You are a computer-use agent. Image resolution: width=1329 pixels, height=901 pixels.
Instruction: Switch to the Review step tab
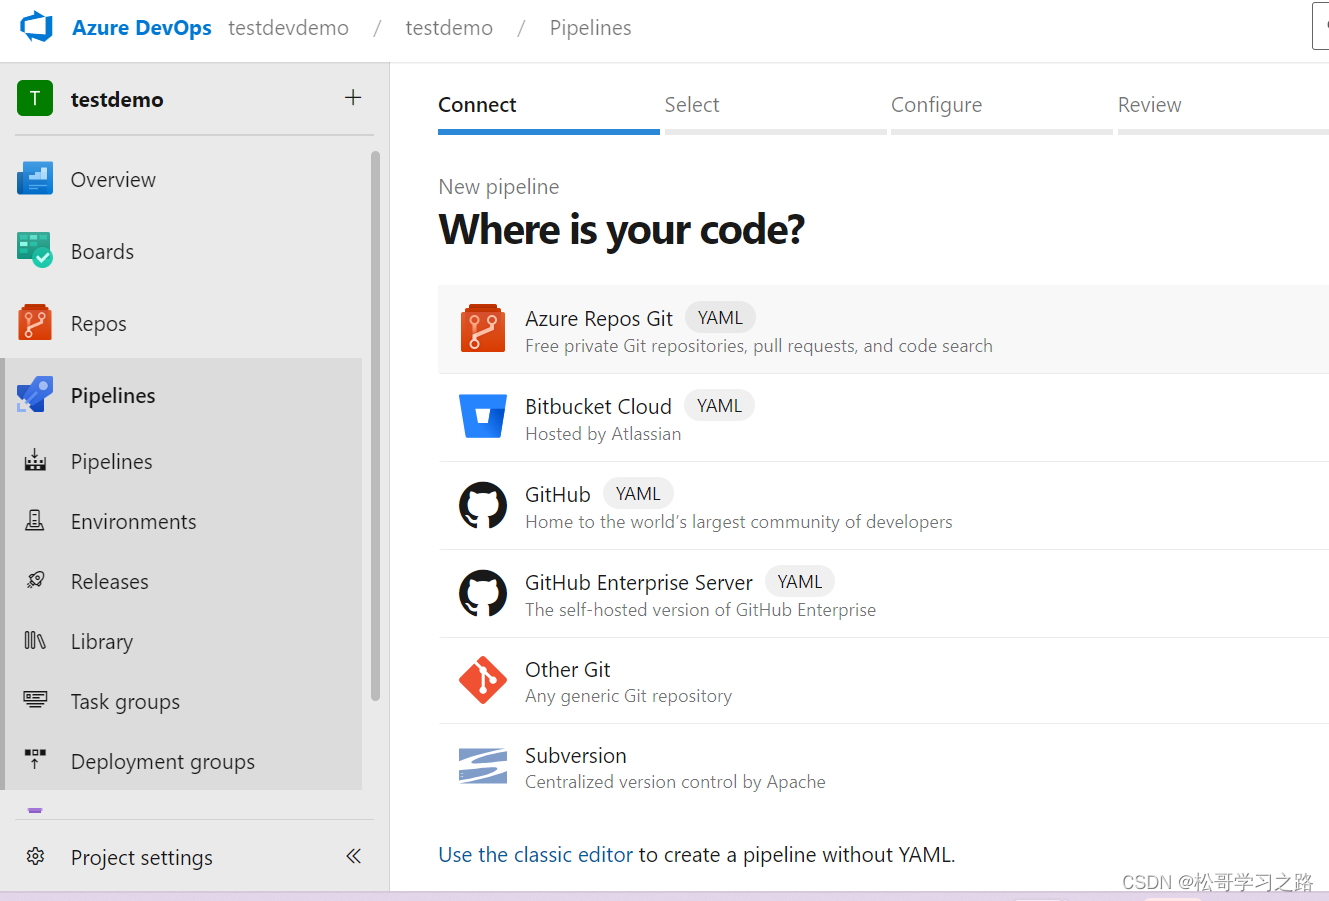(1223, 110)
